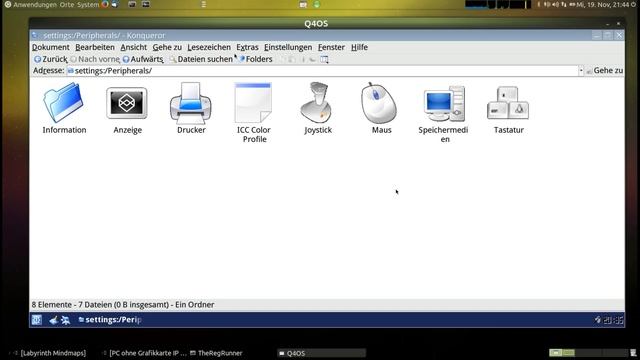640x360 pixels.
Task: Go up one level with Aufwärts
Action: 143,59
